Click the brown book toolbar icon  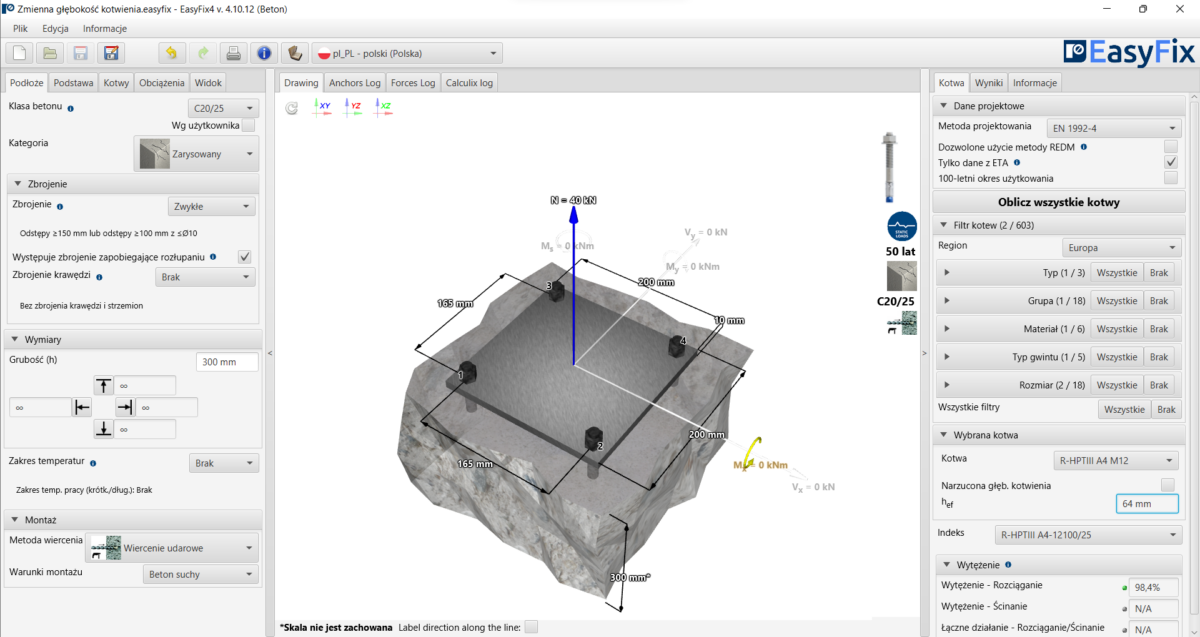pyautogui.click(x=295, y=53)
